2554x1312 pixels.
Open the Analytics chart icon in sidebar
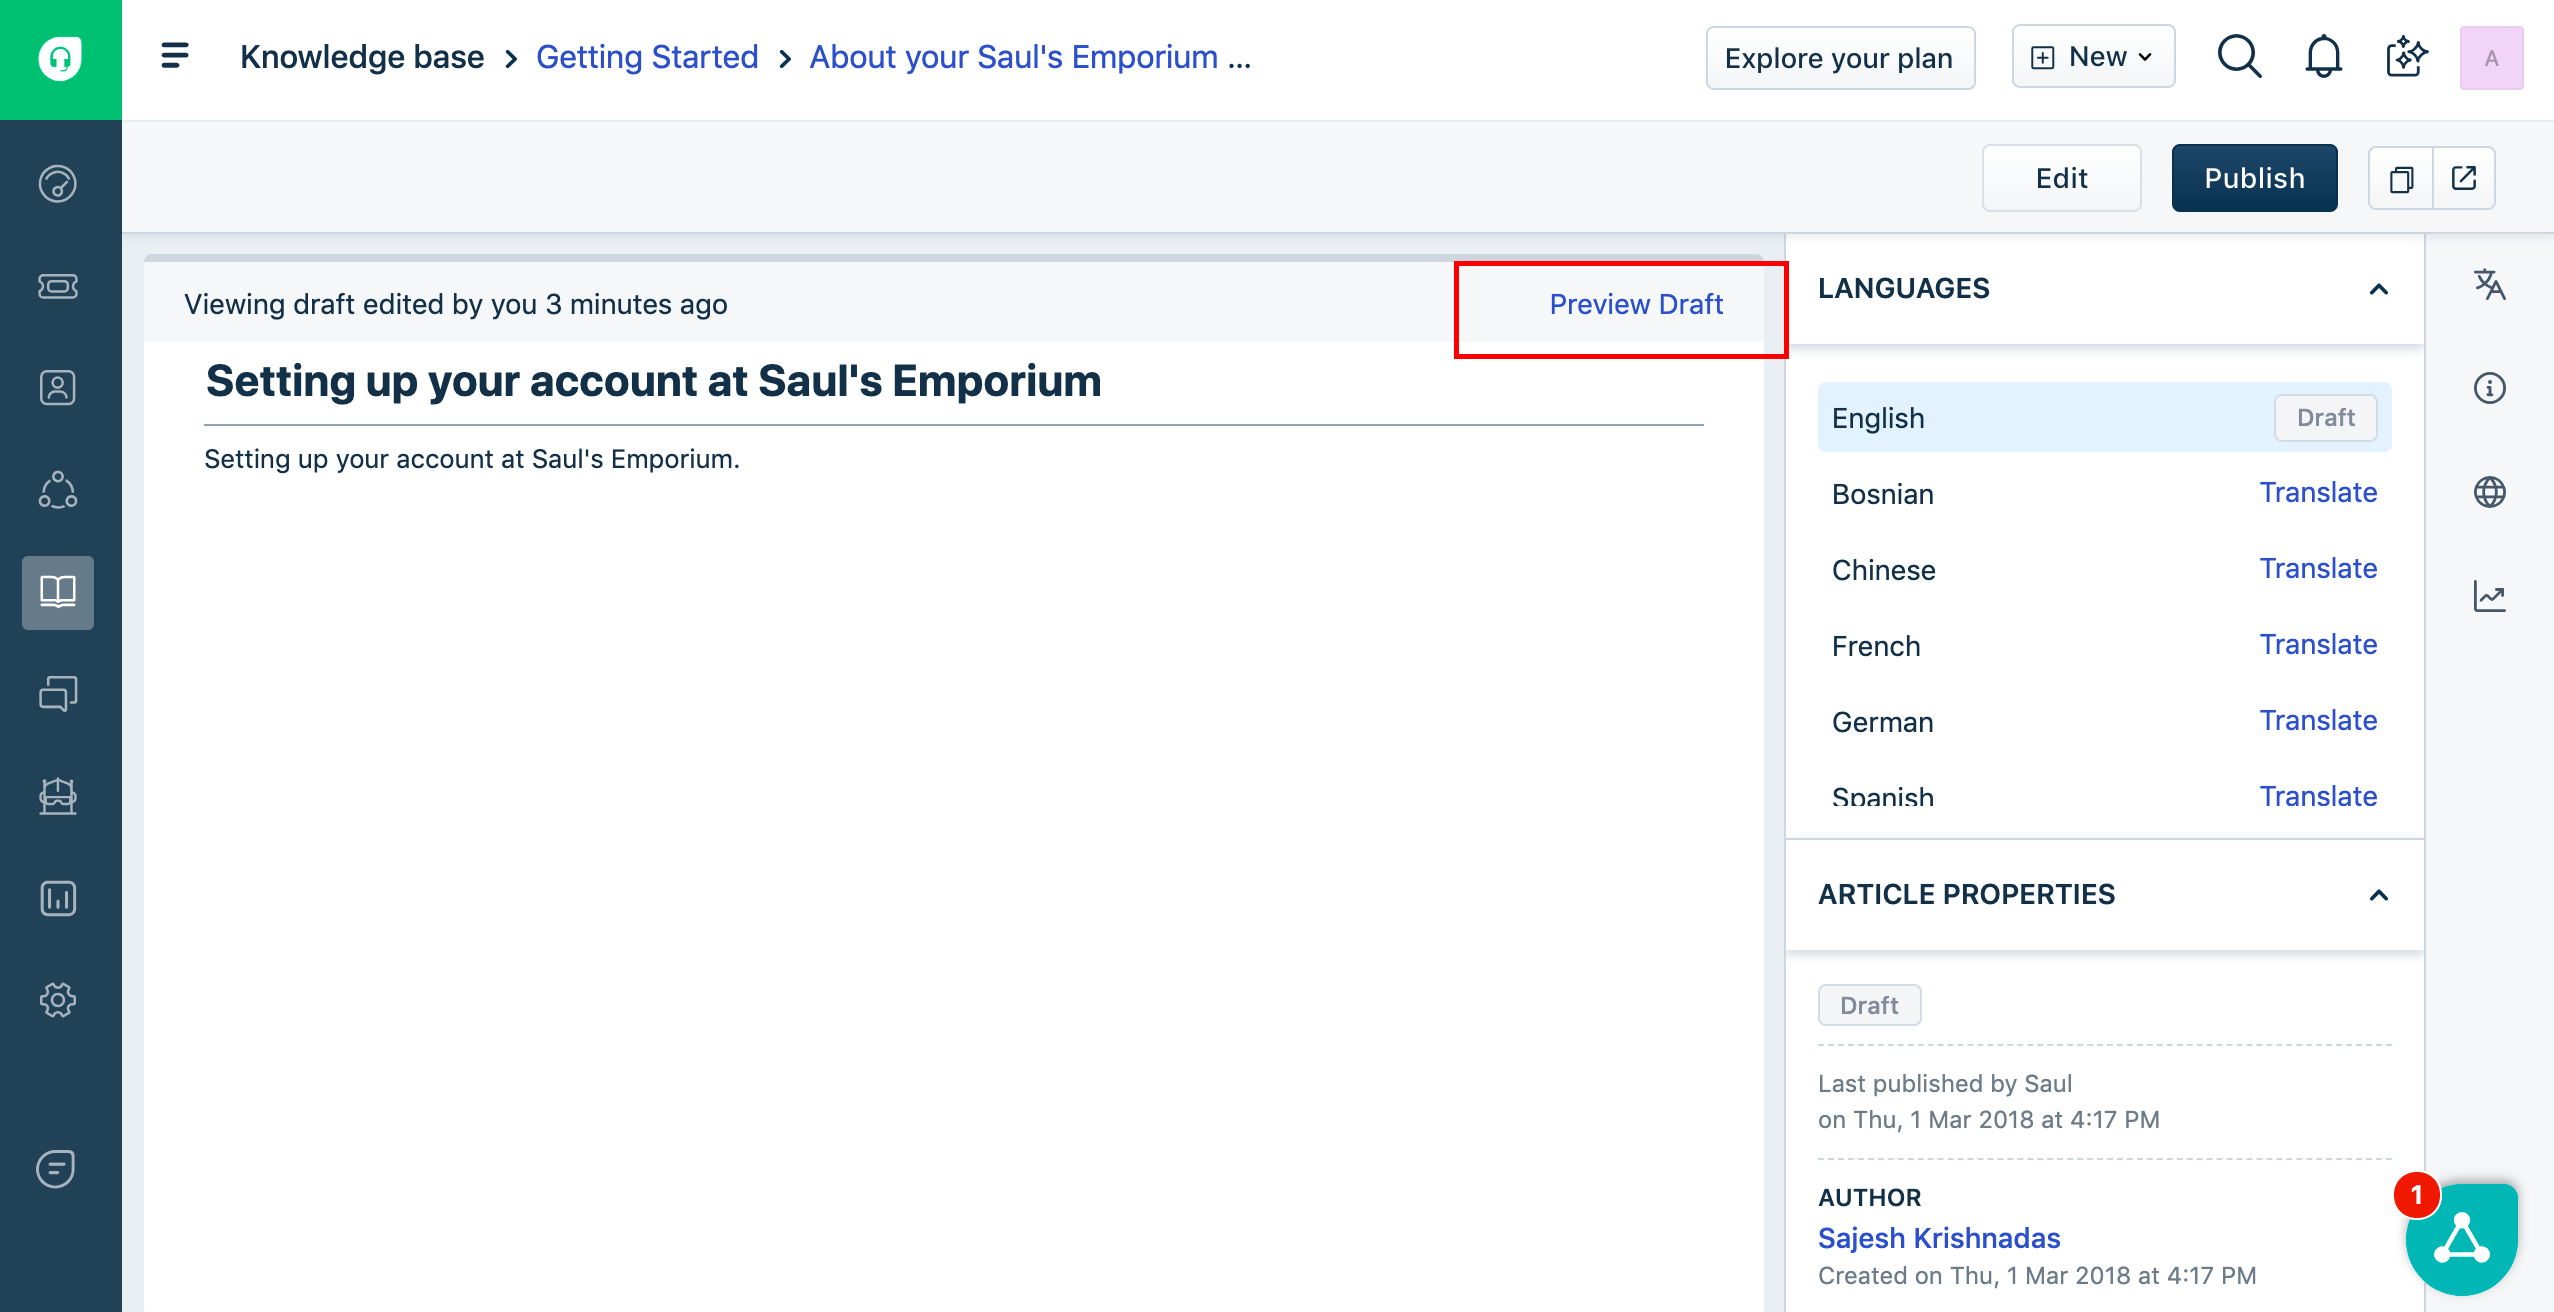(58, 898)
